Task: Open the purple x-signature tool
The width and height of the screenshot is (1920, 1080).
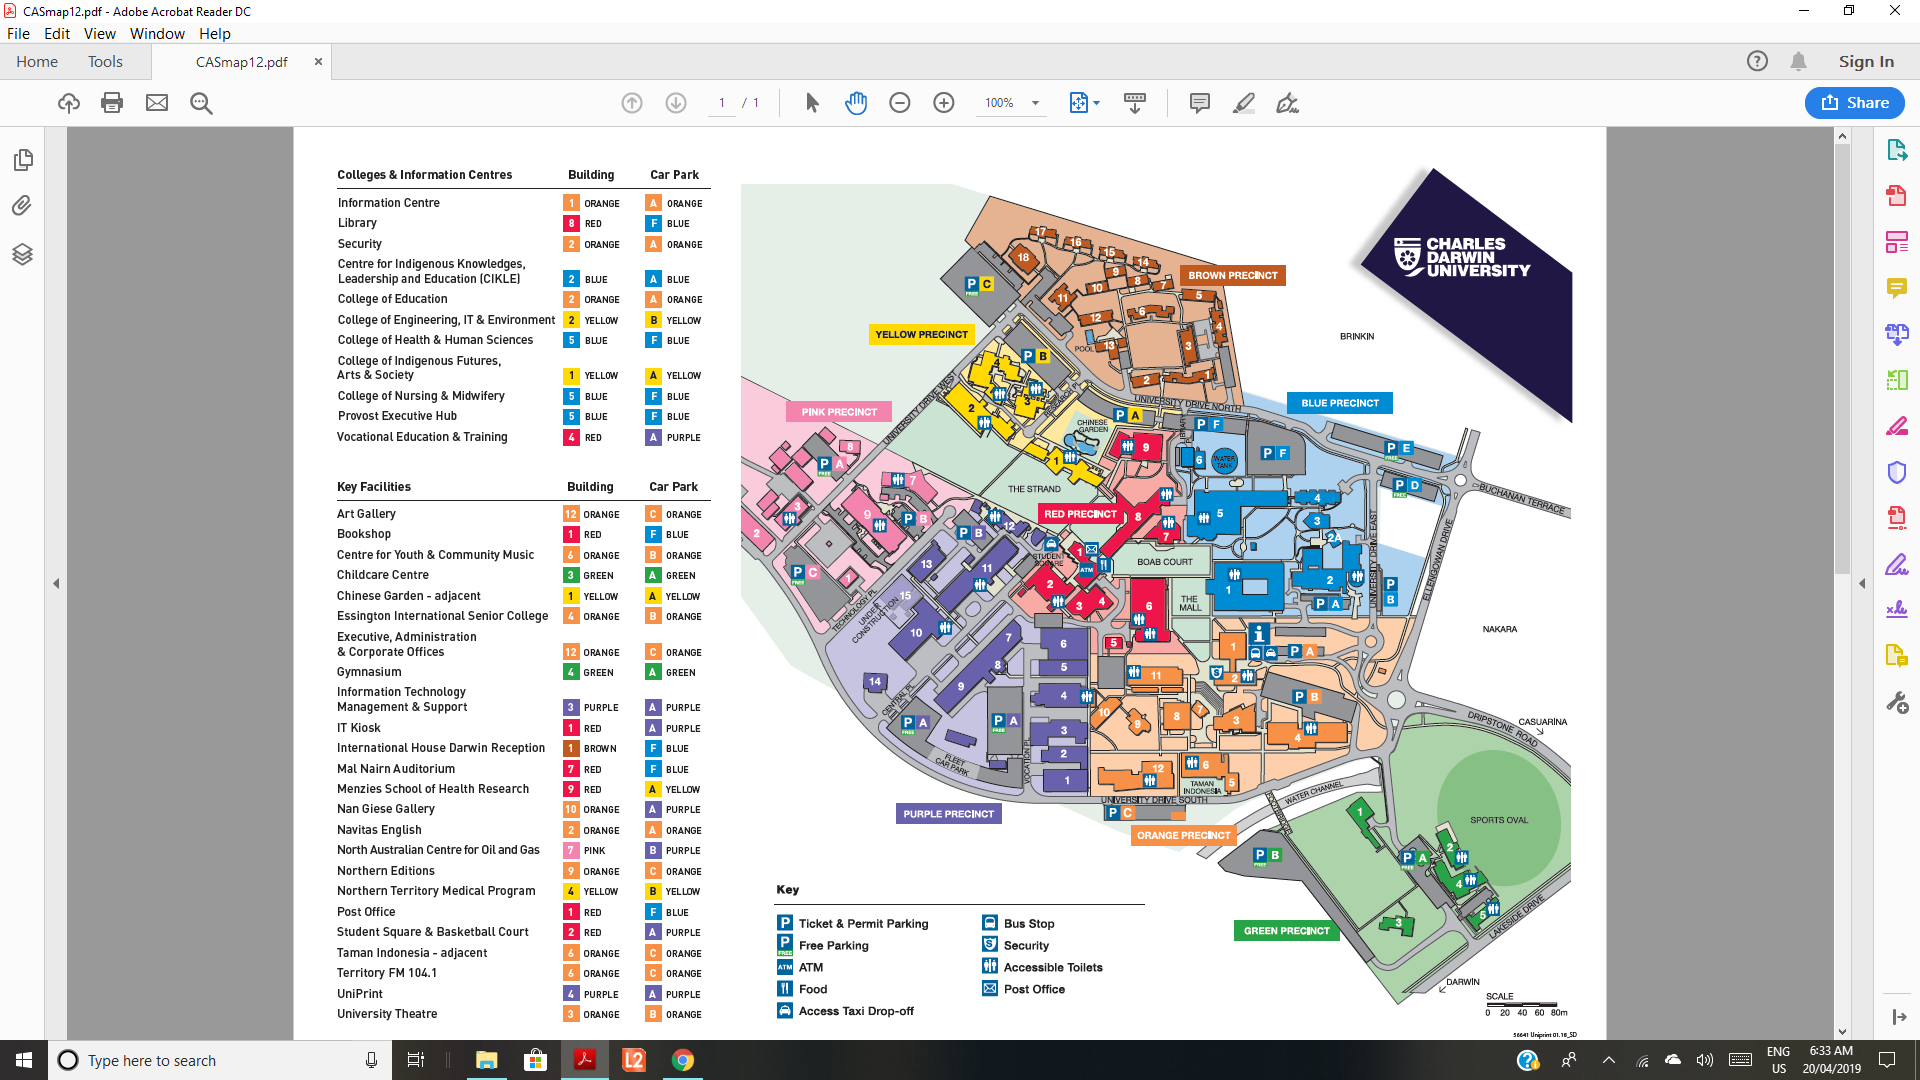Action: coord(1897,609)
